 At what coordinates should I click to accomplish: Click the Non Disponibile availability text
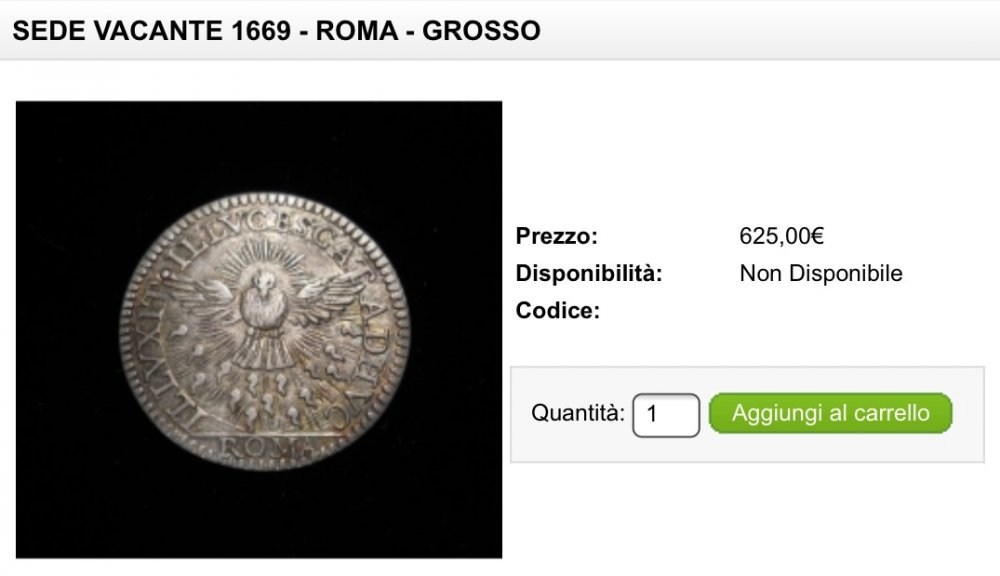click(x=821, y=274)
